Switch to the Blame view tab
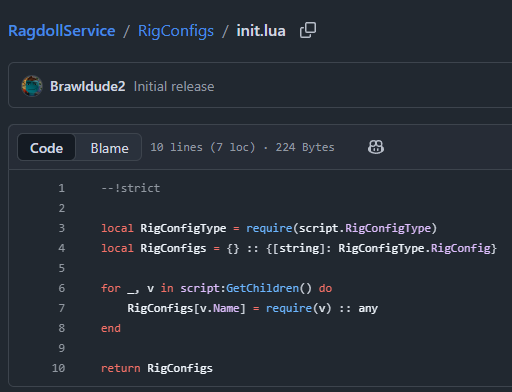This screenshot has width=512, height=392. coord(109,148)
